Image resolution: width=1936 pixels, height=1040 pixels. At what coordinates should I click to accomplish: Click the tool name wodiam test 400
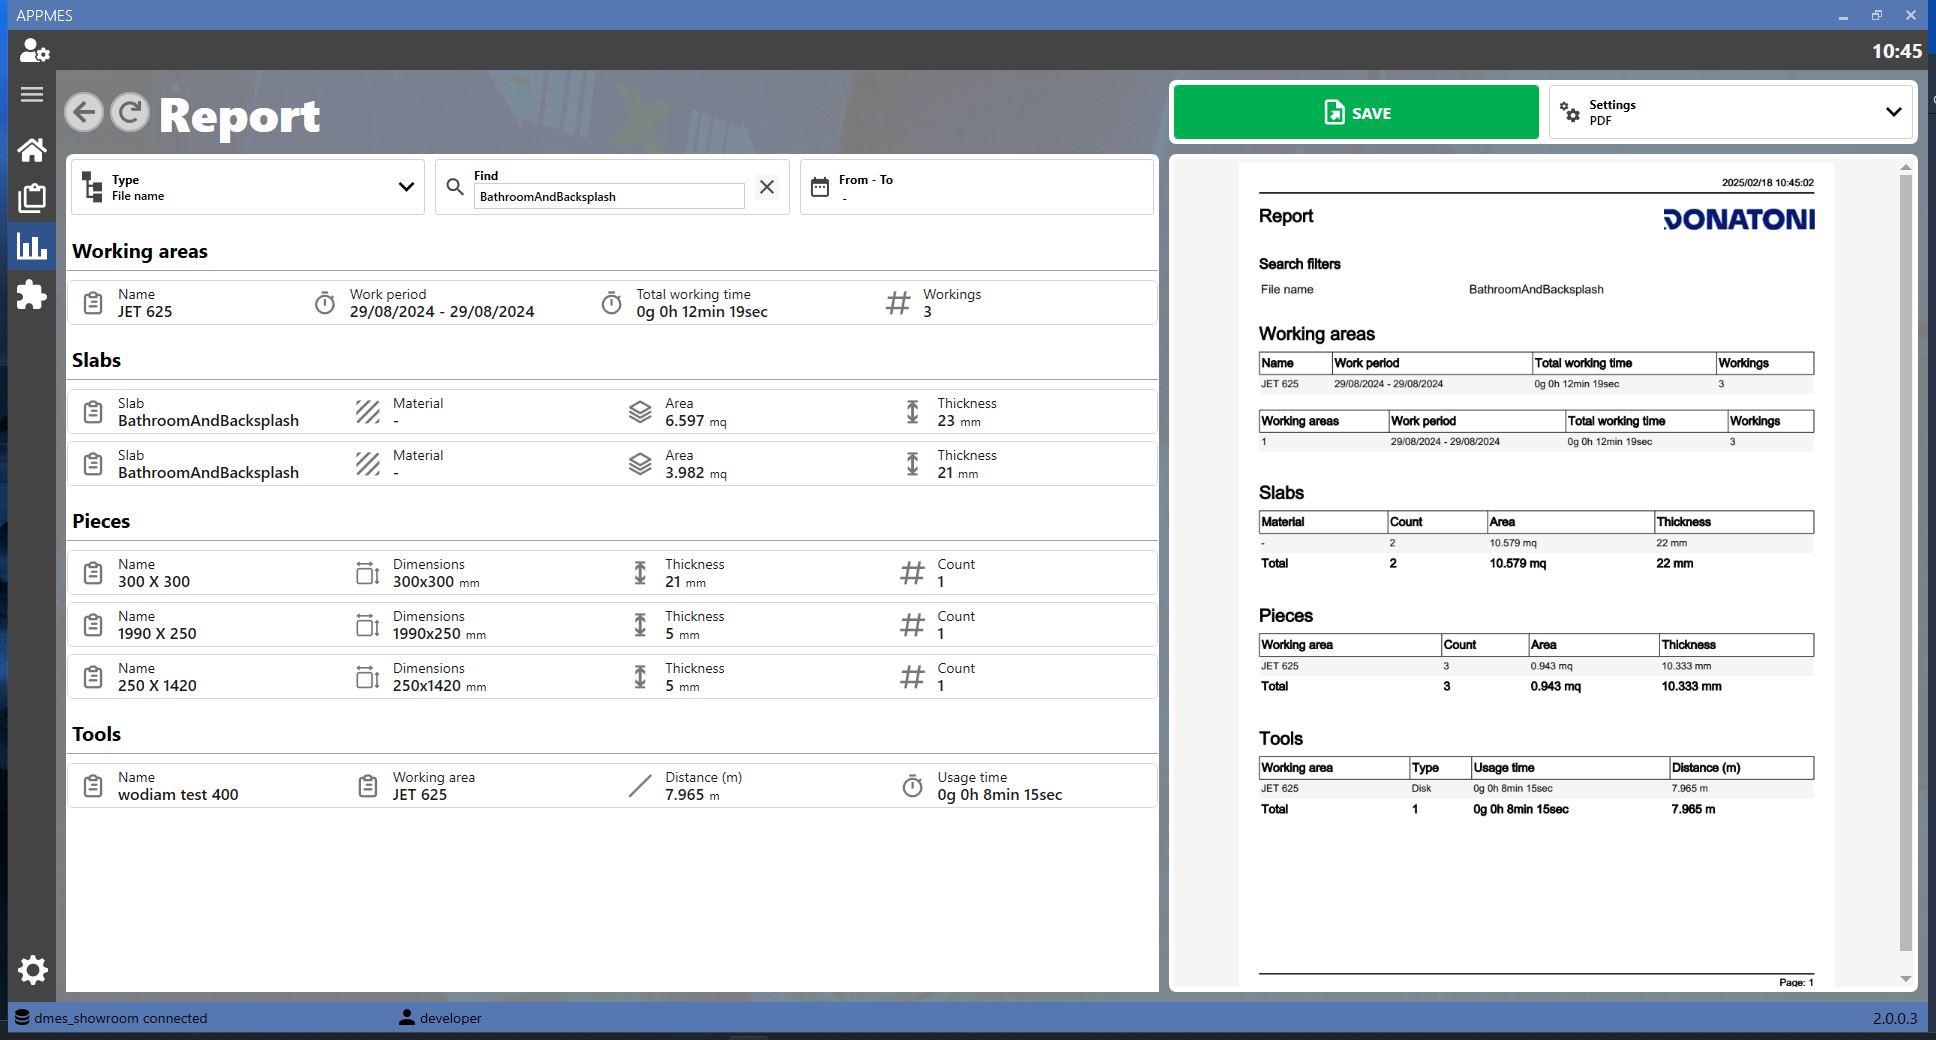(178, 795)
